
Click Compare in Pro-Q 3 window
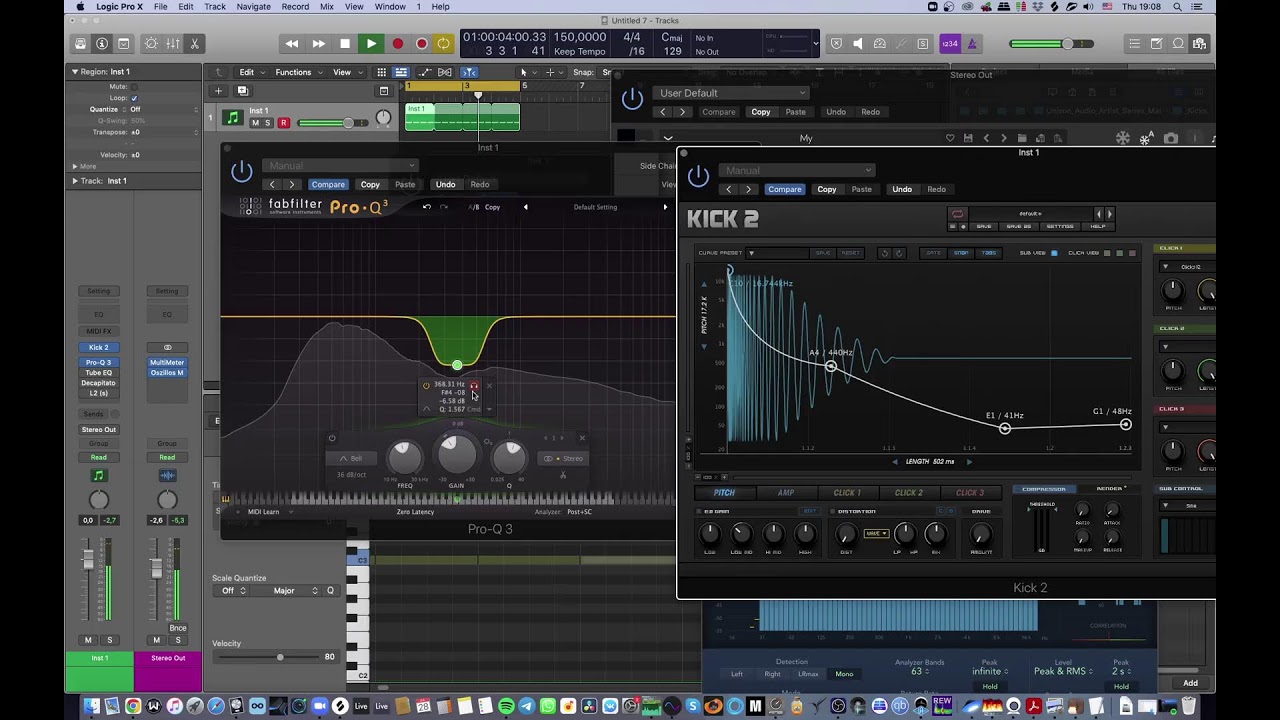coord(328,184)
